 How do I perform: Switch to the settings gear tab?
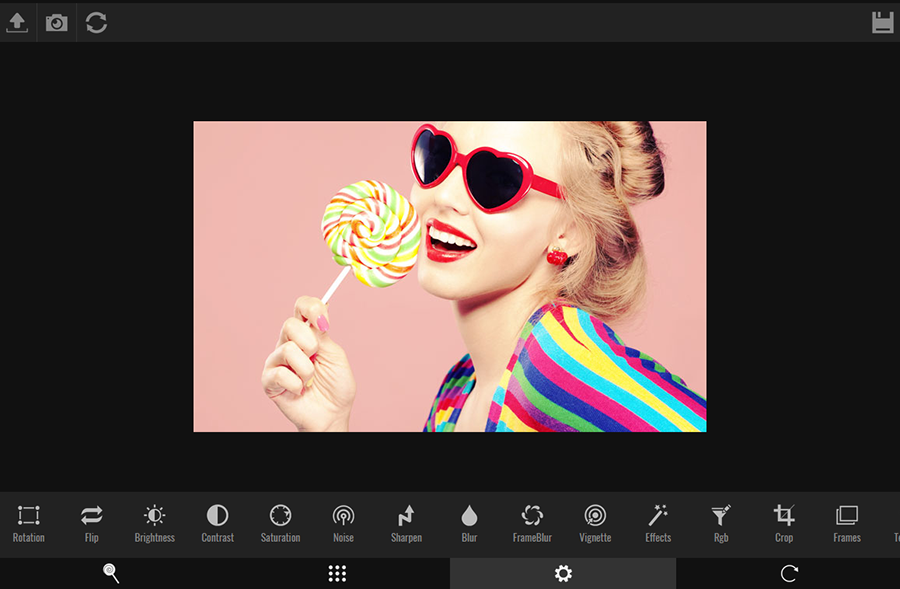(x=564, y=573)
